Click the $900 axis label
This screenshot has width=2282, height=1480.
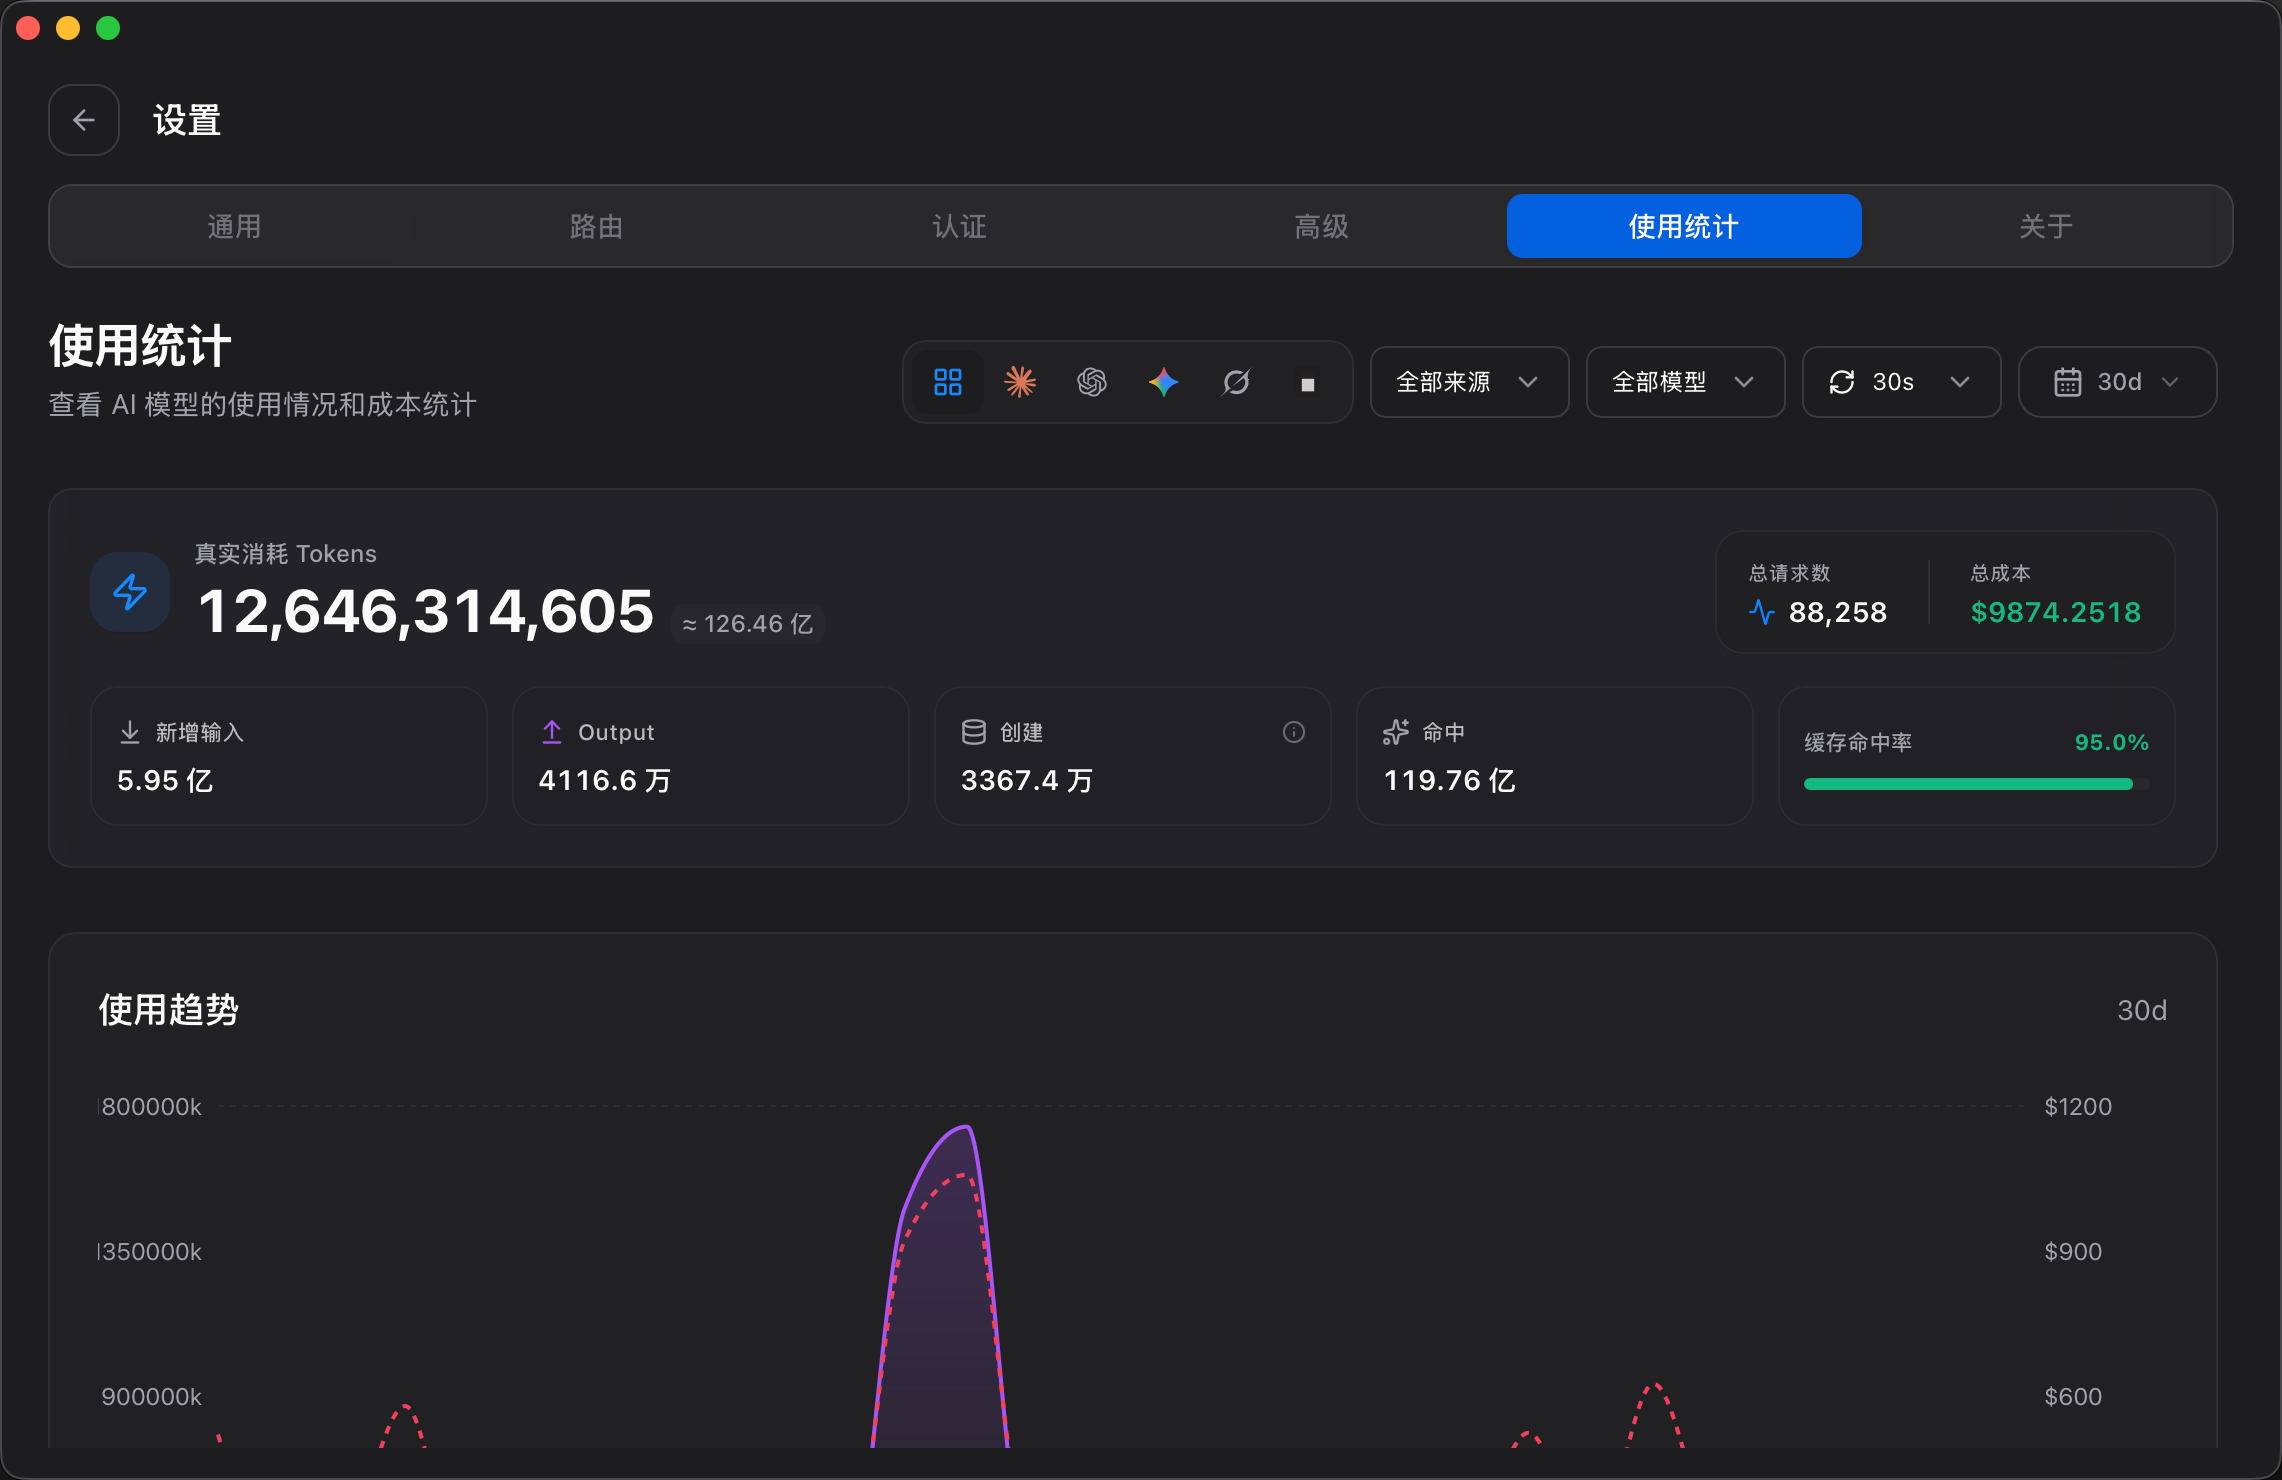coord(2073,1251)
